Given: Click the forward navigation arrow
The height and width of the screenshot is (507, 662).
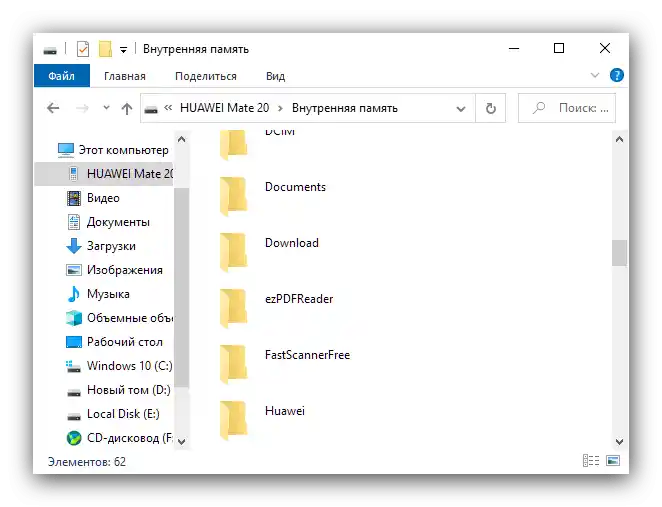Looking at the screenshot, I should pos(82,109).
